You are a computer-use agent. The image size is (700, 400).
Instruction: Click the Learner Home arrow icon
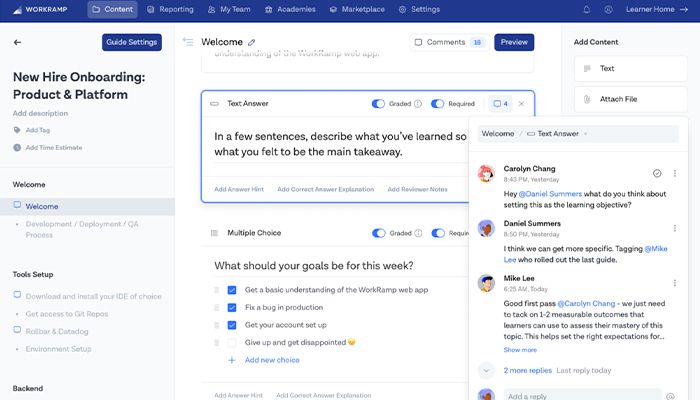pyautogui.click(x=684, y=9)
